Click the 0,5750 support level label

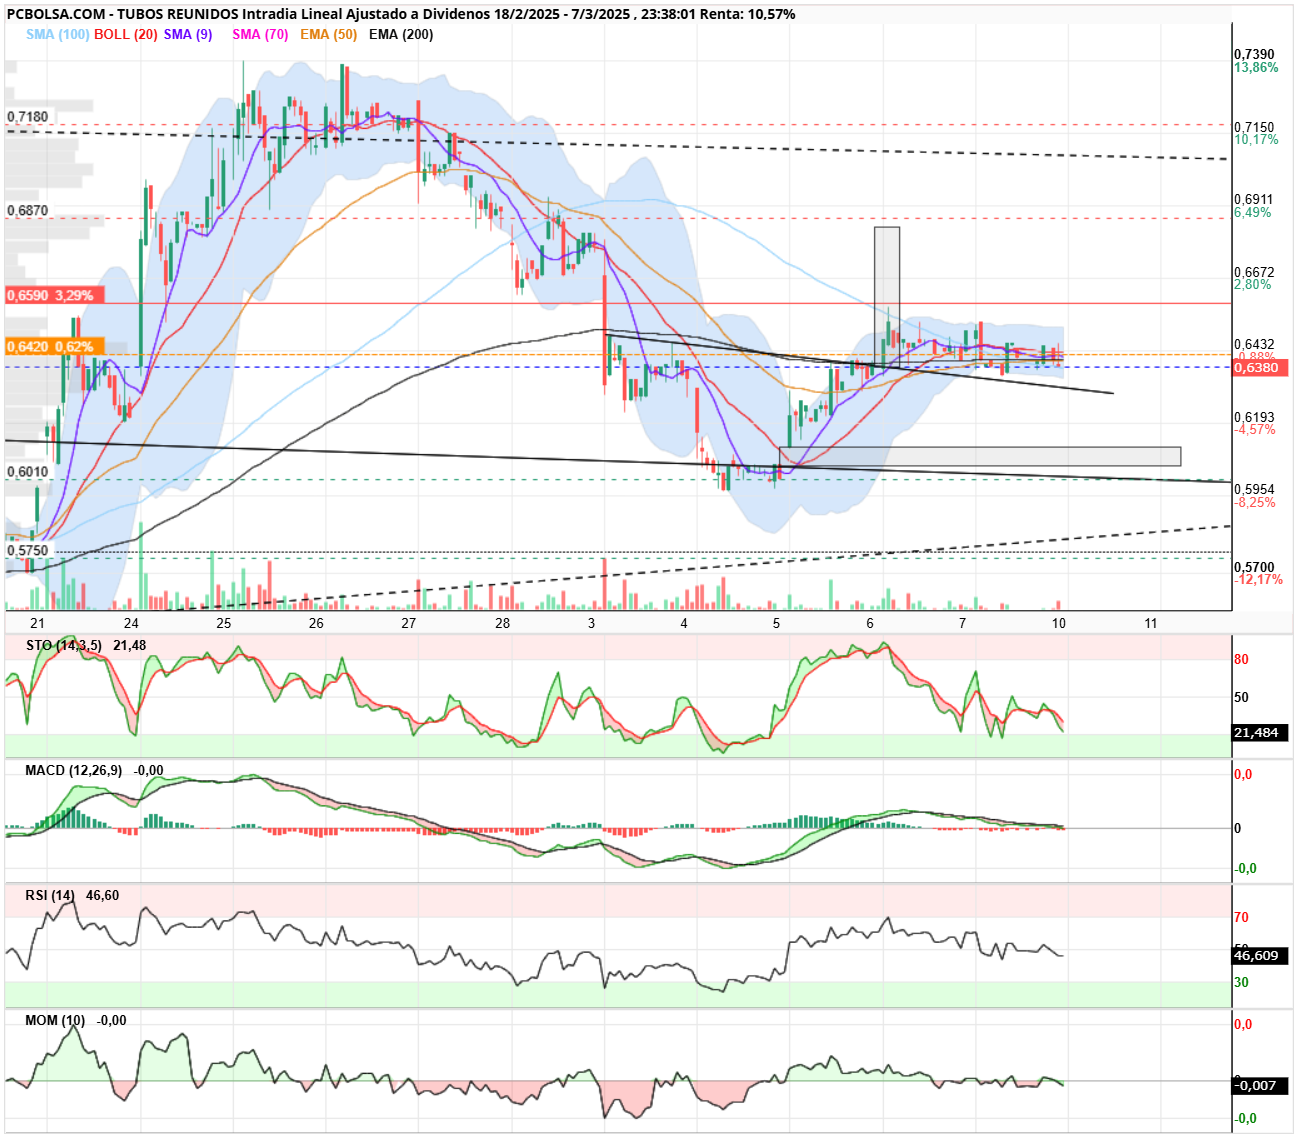tap(28, 551)
